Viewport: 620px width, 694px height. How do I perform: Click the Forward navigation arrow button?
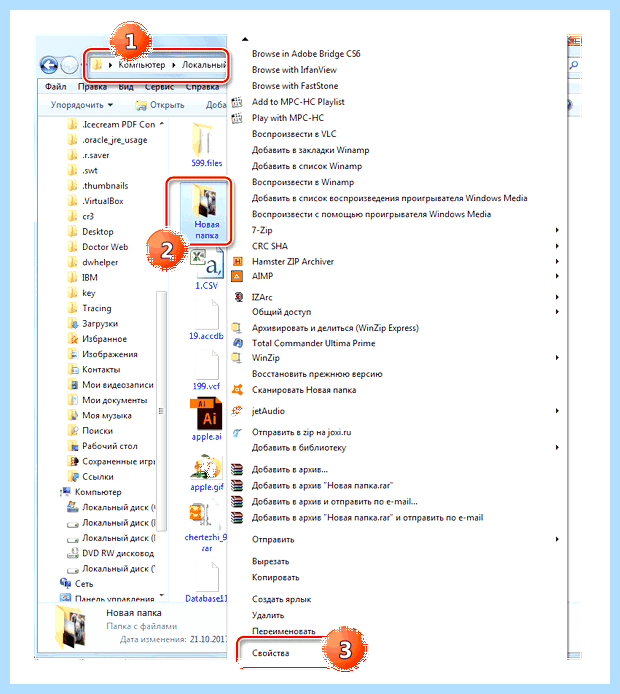click(x=69, y=66)
